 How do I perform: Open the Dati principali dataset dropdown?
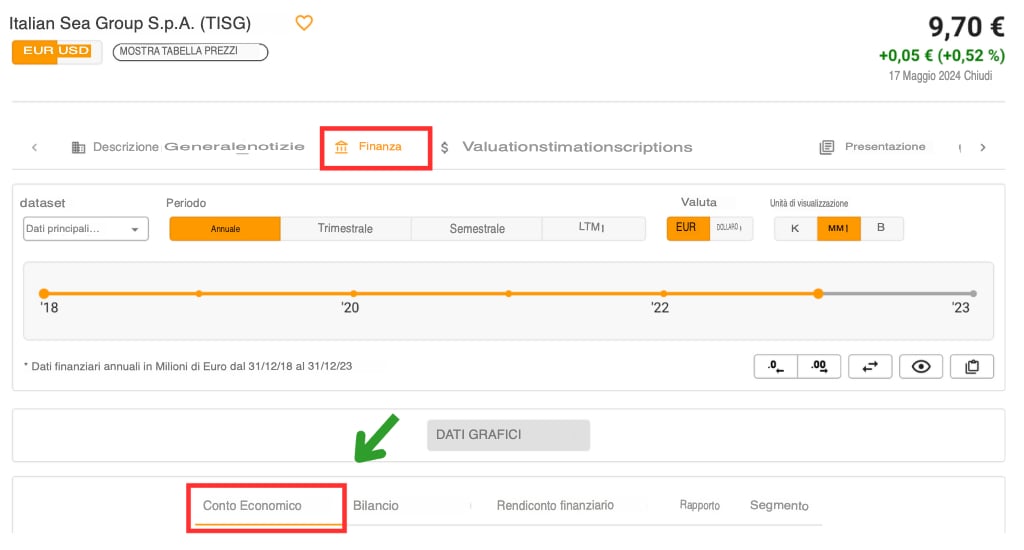[85, 229]
